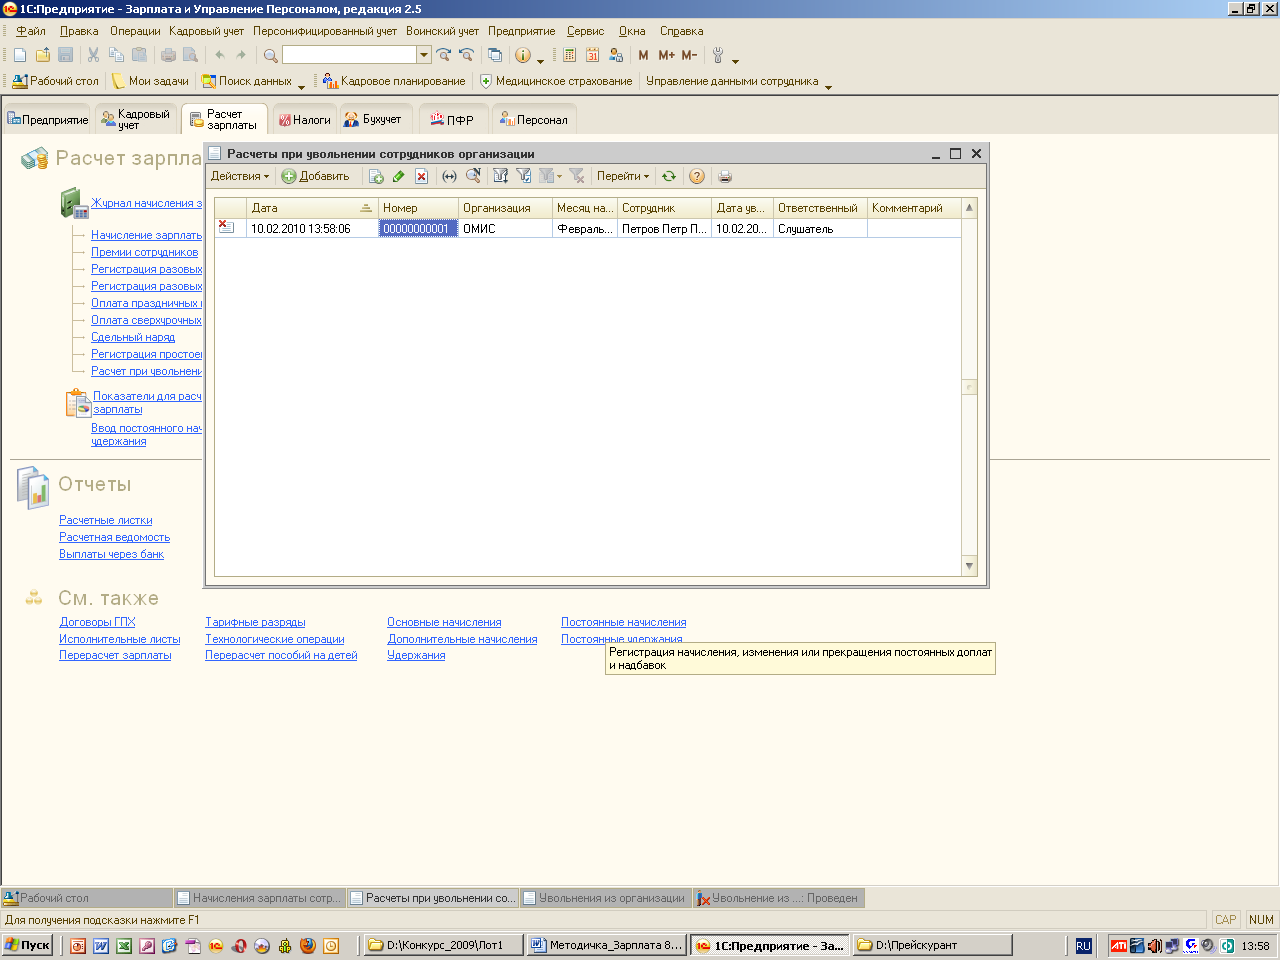
Task: Switch to the Налоги tab
Action: click(304, 119)
